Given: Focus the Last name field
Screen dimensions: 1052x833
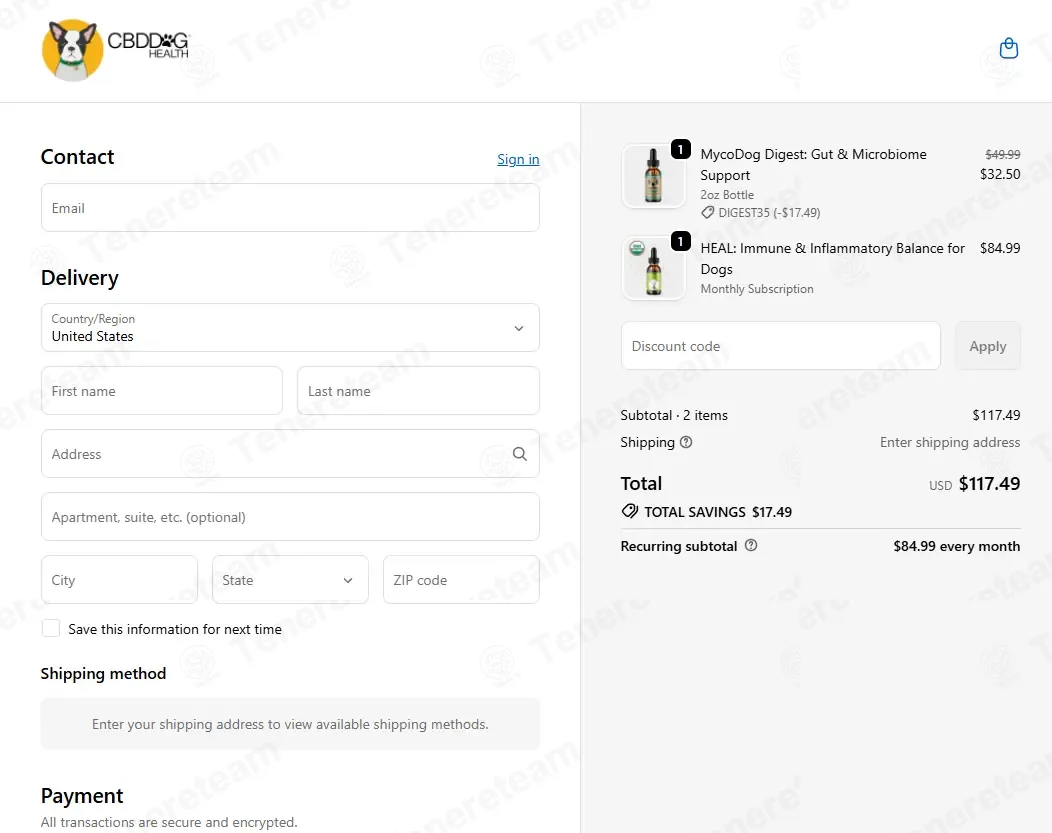Looking at the screenshot, I should pyautogui.click(x=418, y=390).
